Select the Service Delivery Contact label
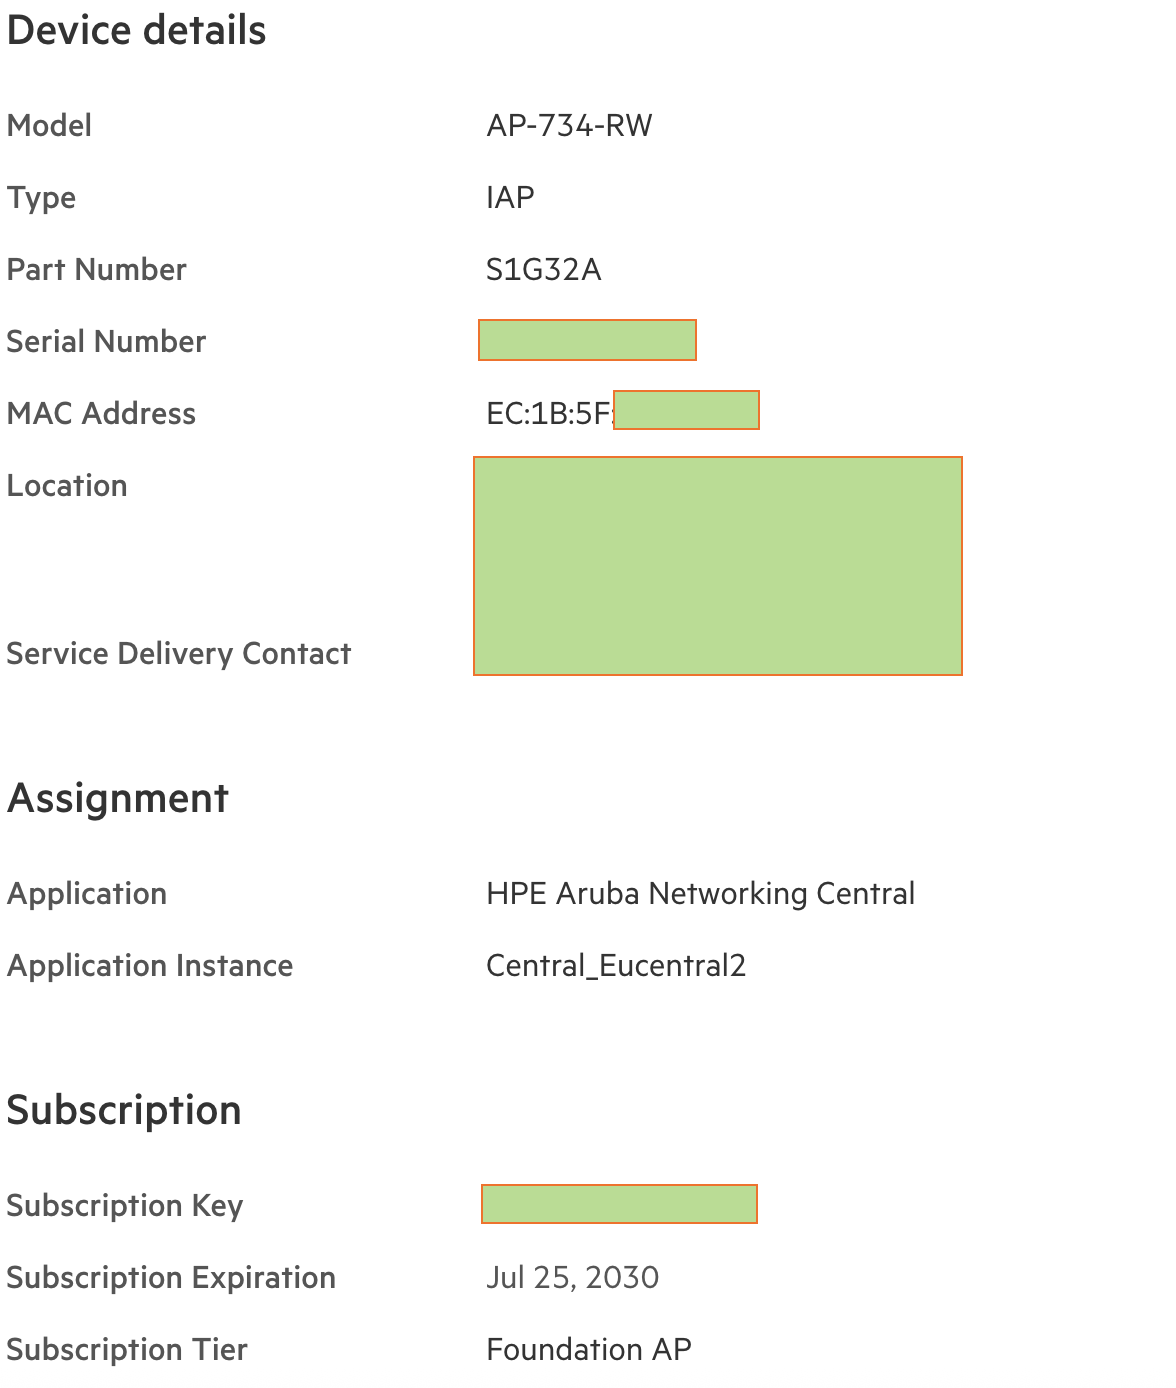Screen dimensions: 1176x1388 pyautogui.click(x=179, y=654)
